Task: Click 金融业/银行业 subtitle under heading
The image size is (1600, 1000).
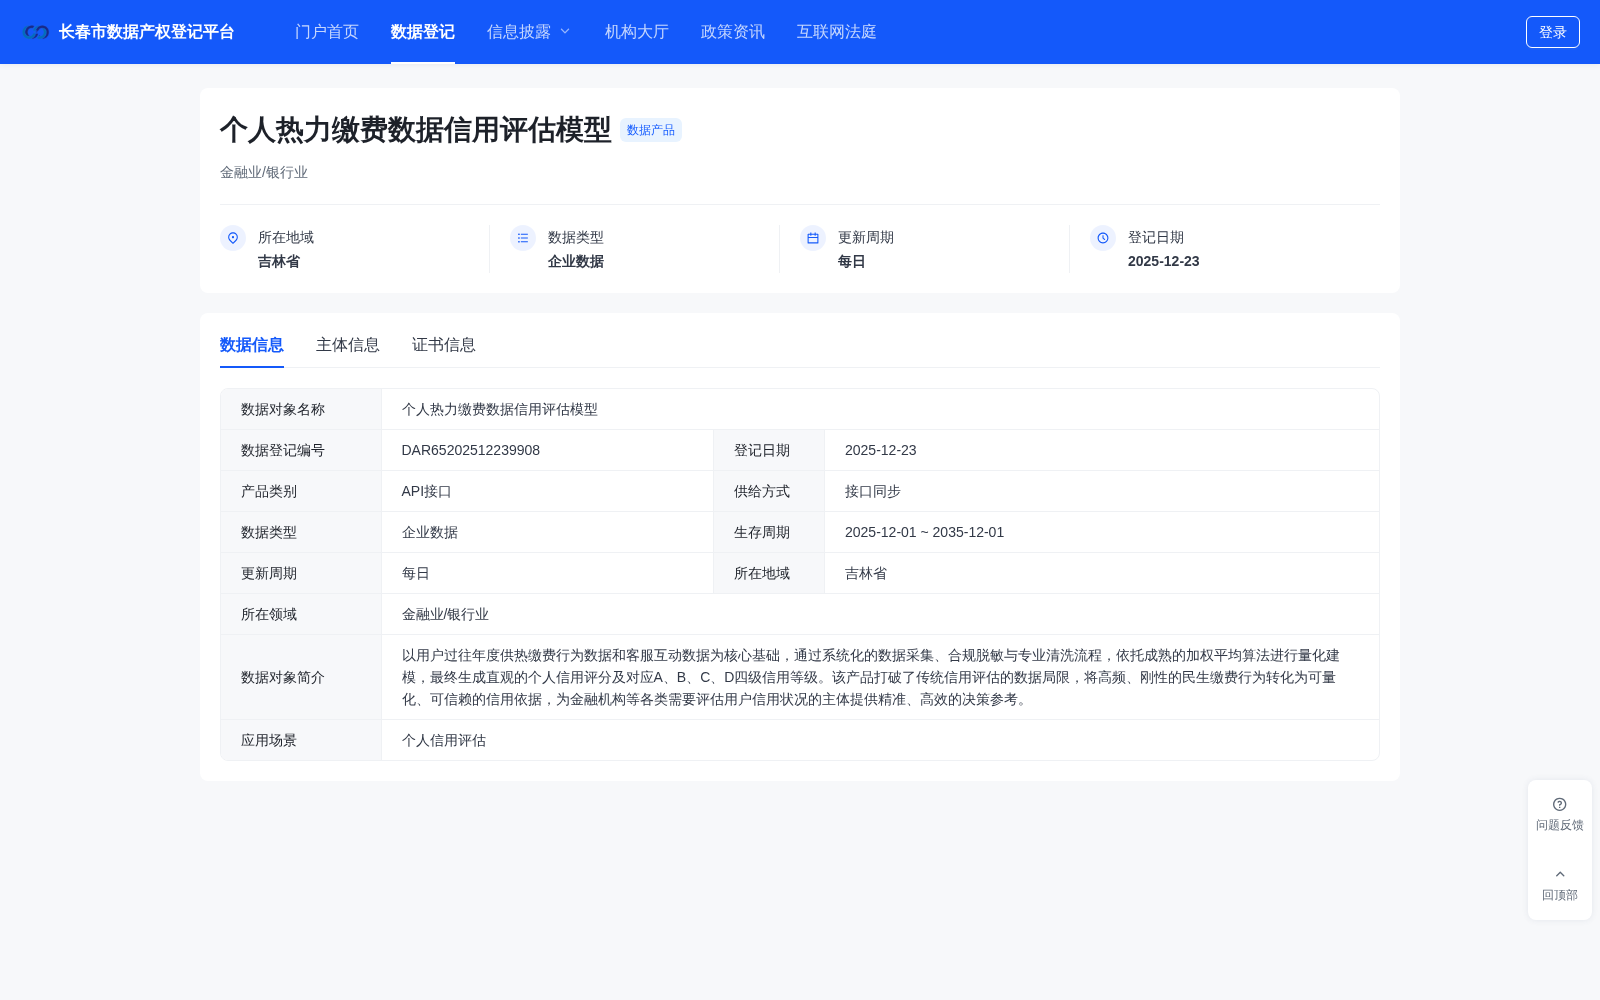Action: pos(264,172)
